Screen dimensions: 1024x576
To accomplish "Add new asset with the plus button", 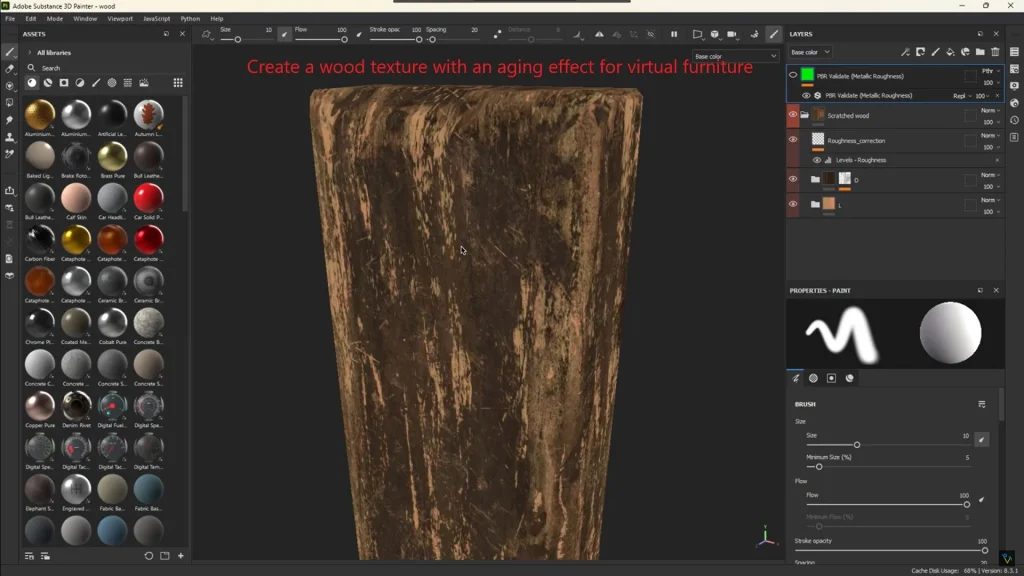I will click(x=181, y=556).
